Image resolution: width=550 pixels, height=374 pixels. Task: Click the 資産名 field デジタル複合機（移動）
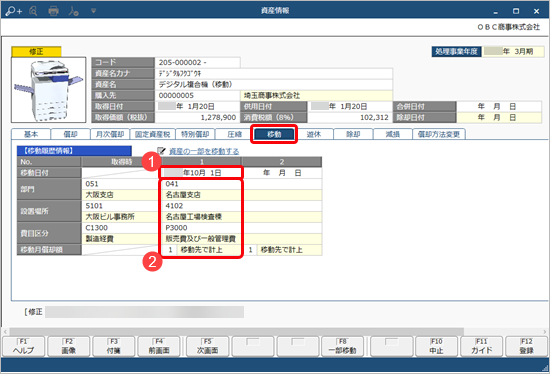click(274, 85)
